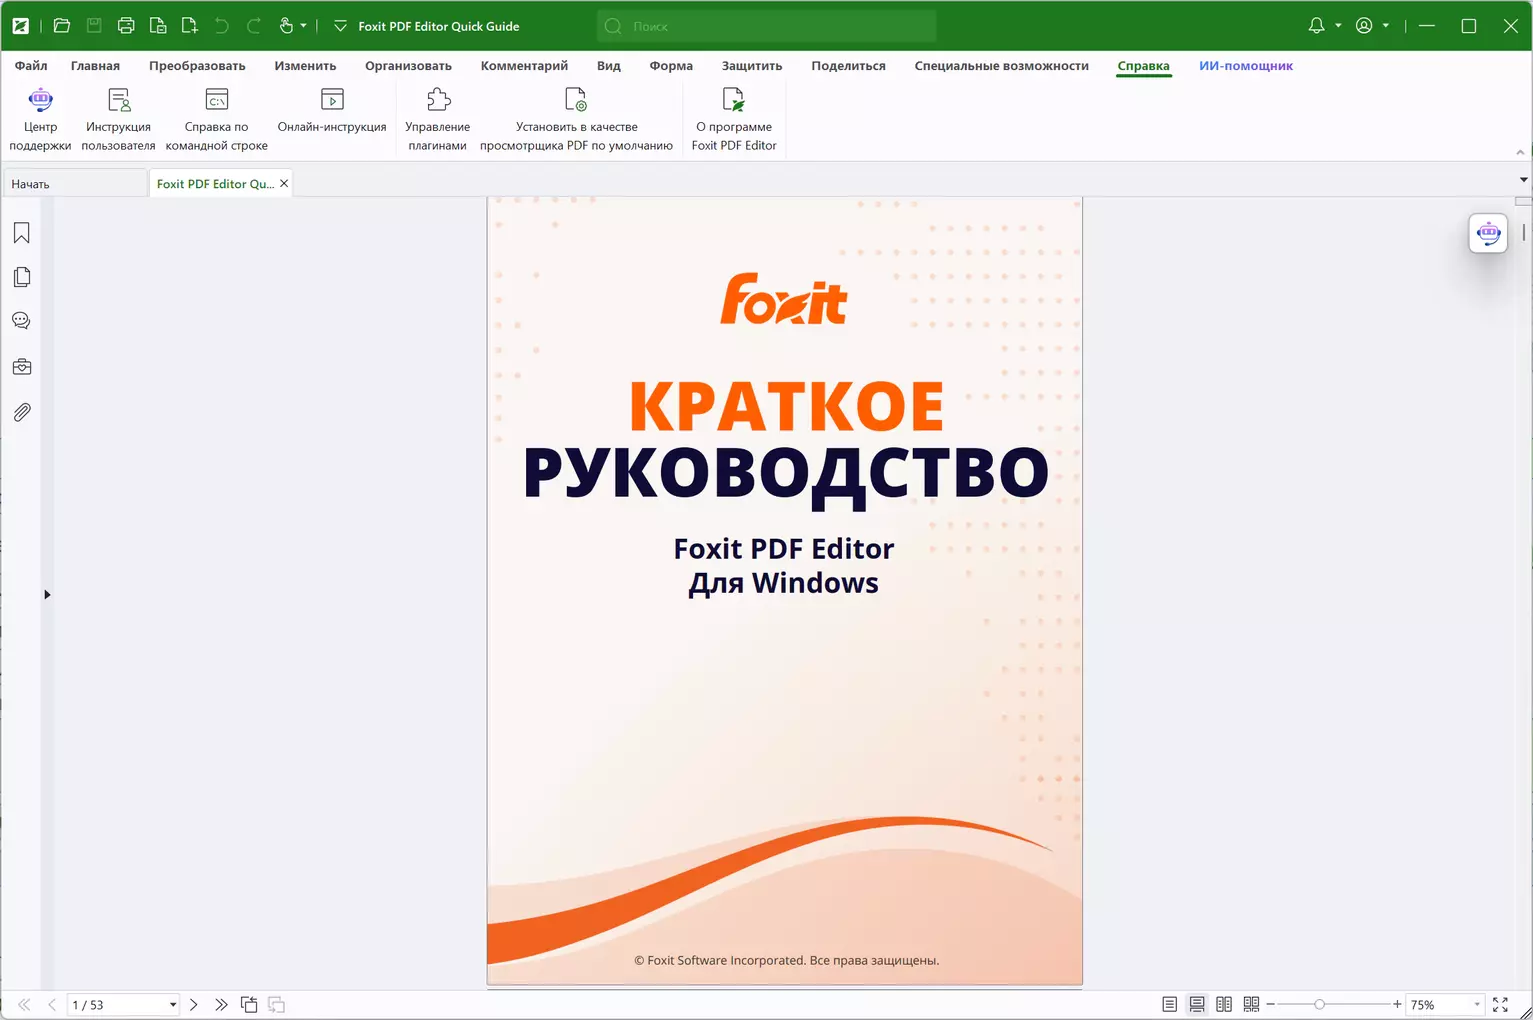Image resolution: width=1533 pixels, height=1020 pixels.
Task: Enter full screen mode from status bar
Action: coord(1500,1004)
